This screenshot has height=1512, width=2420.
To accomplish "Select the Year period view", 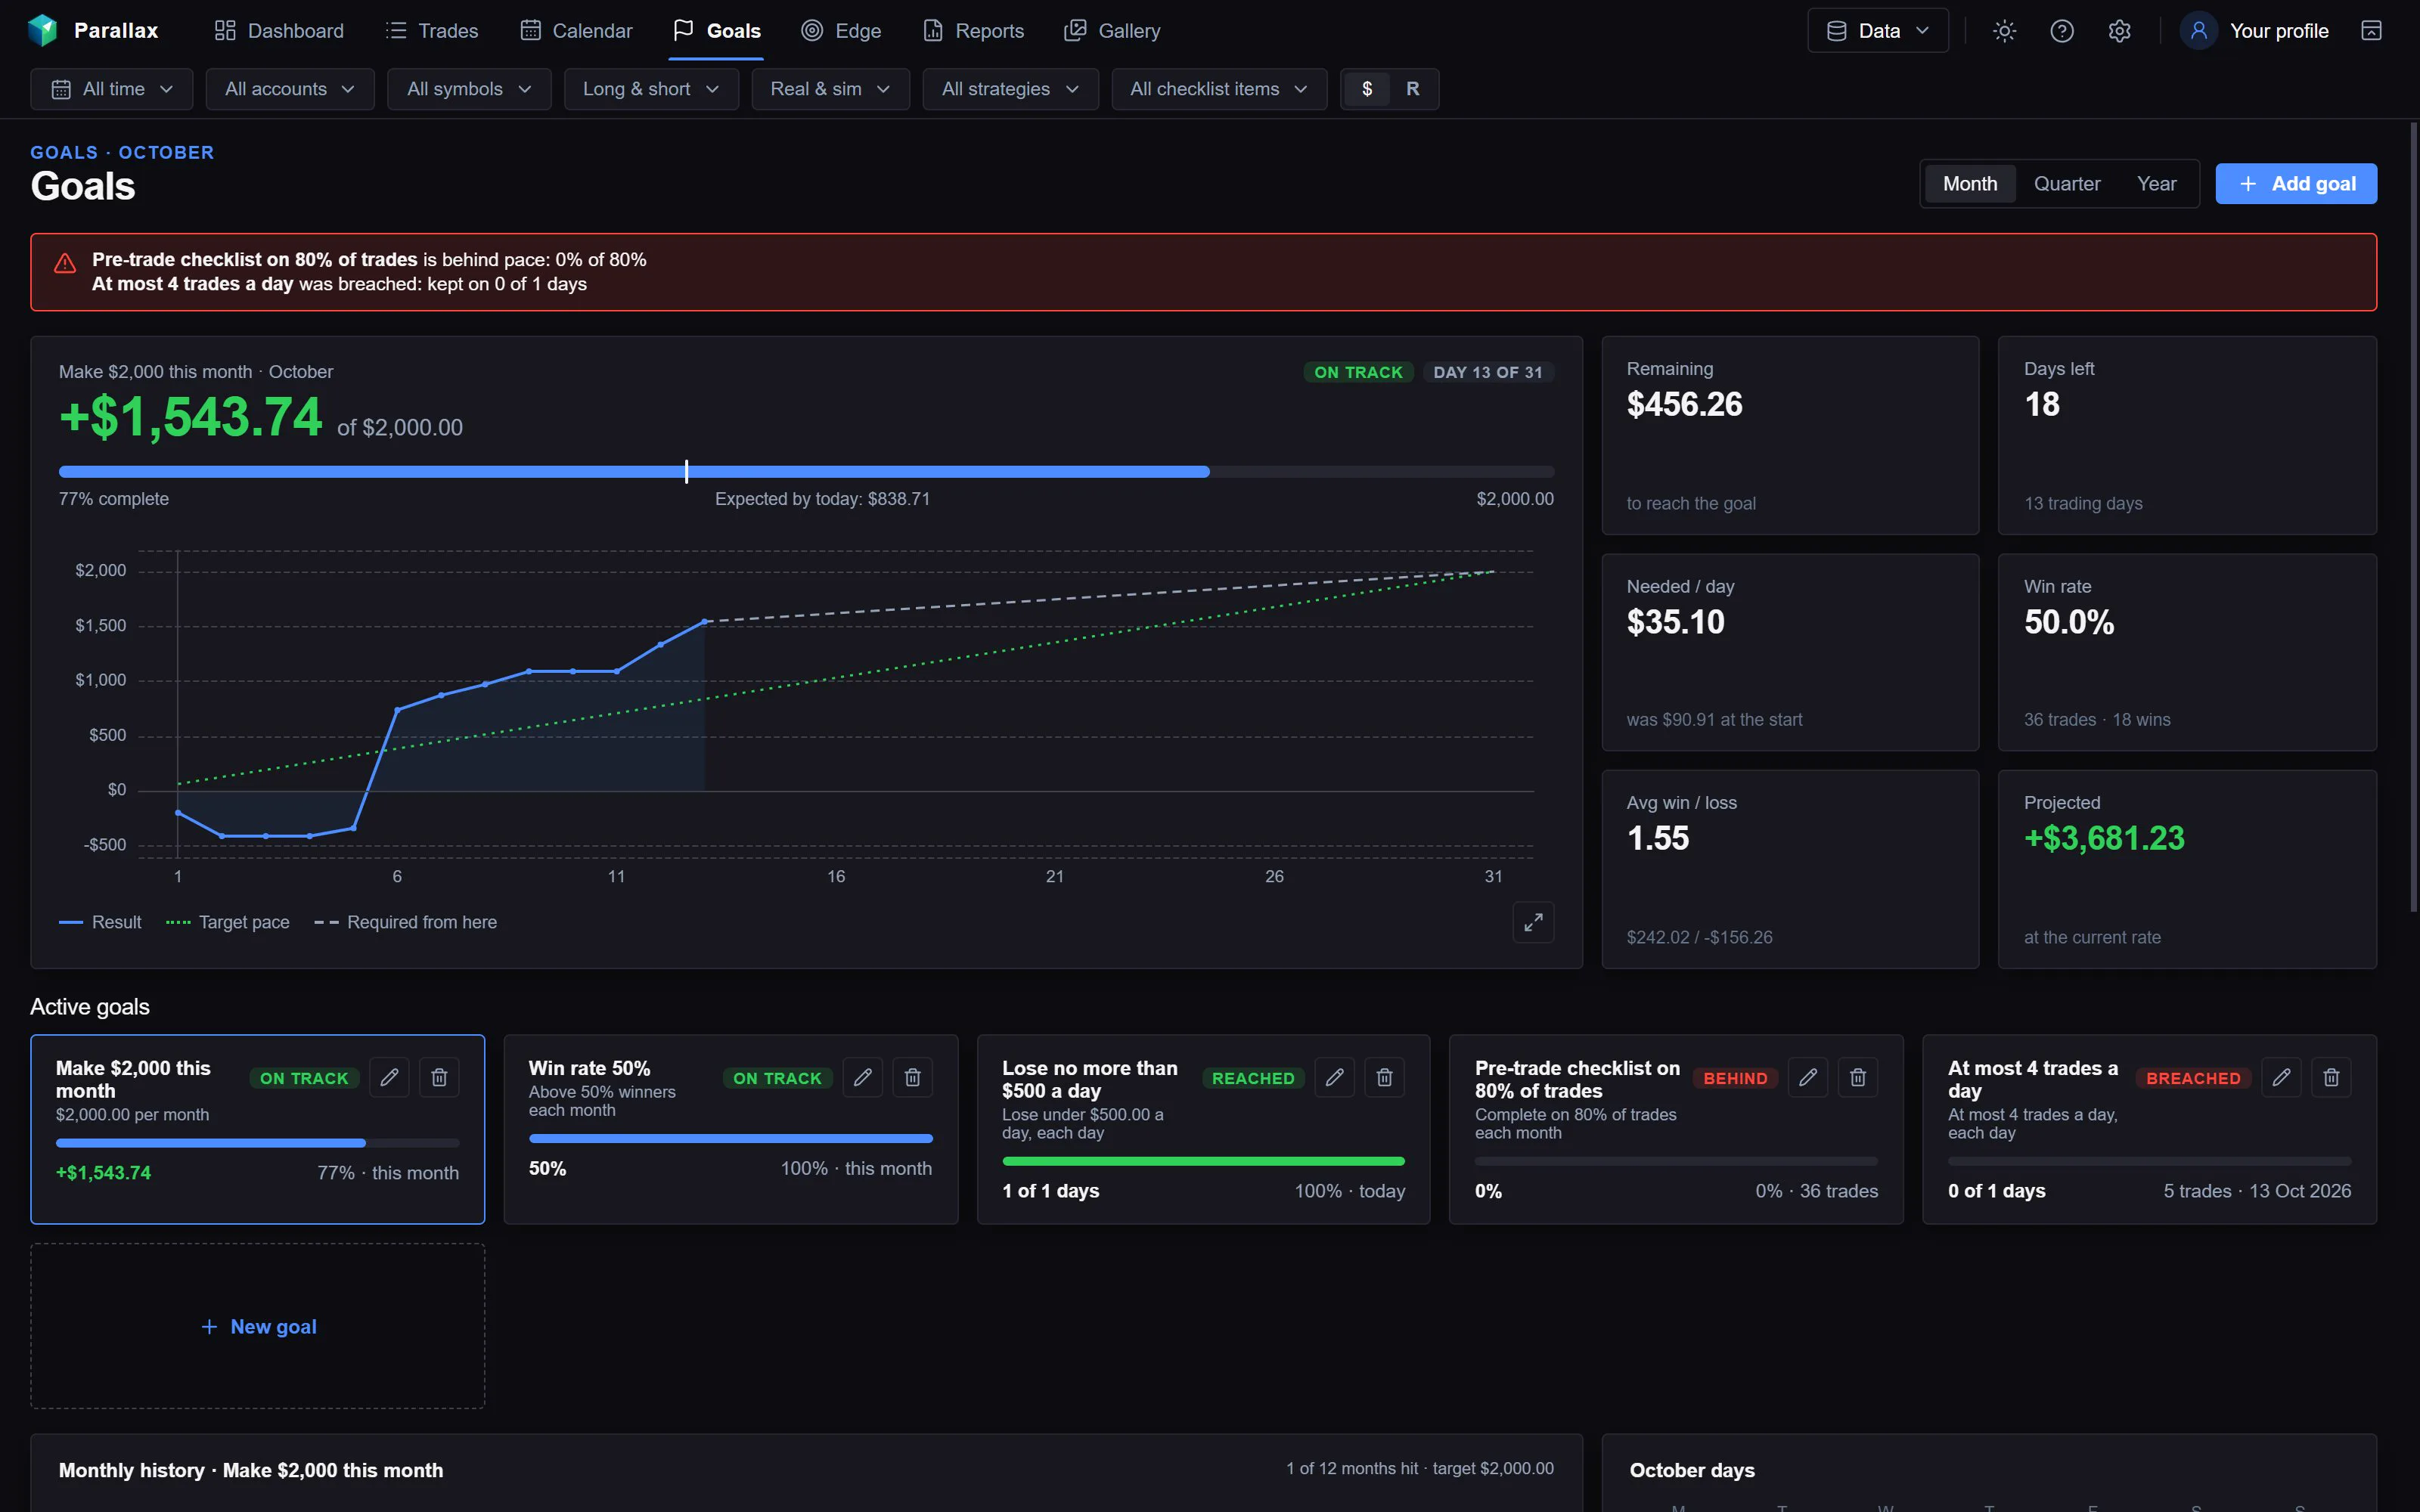I will (x=2156, y=184).
